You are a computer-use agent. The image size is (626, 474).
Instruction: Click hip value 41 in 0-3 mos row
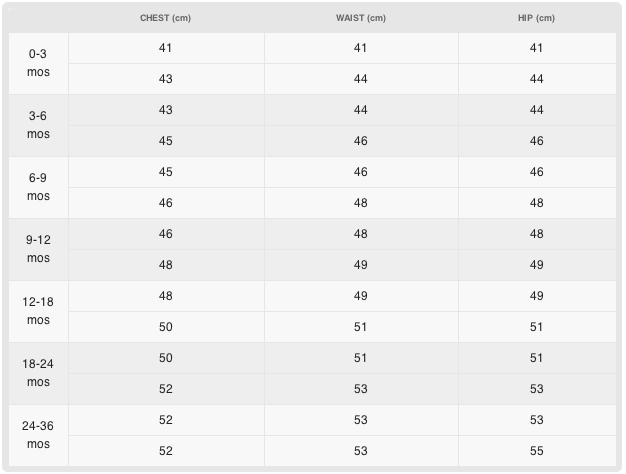536,48
